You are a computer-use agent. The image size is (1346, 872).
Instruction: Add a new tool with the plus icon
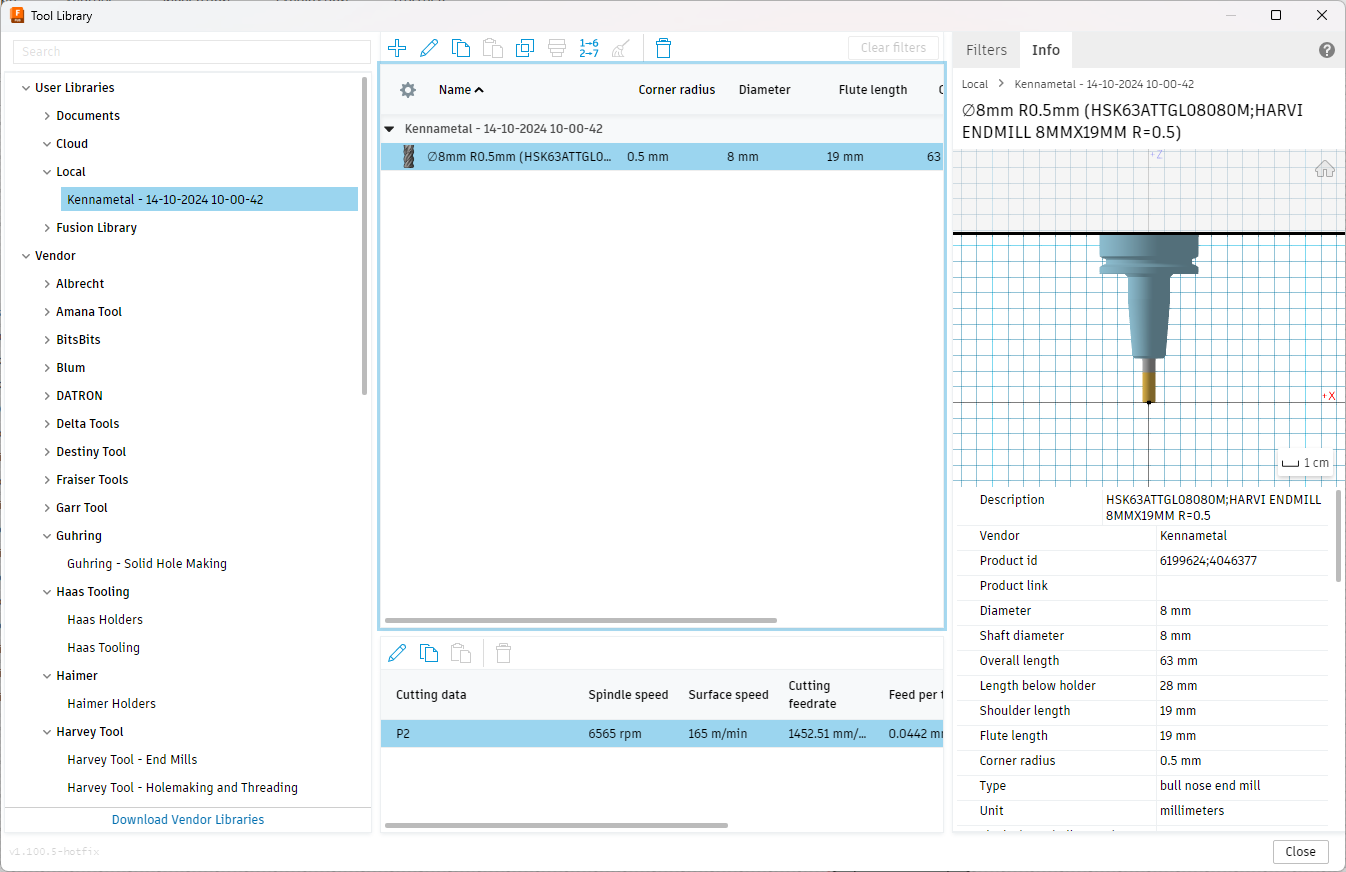click(x=397, y=48)
